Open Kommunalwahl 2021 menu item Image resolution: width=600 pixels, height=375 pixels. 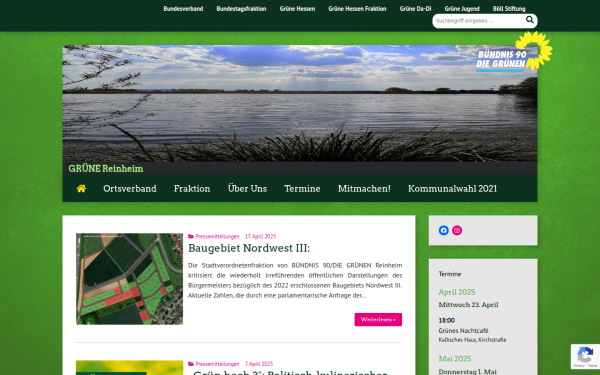point(452,189)
